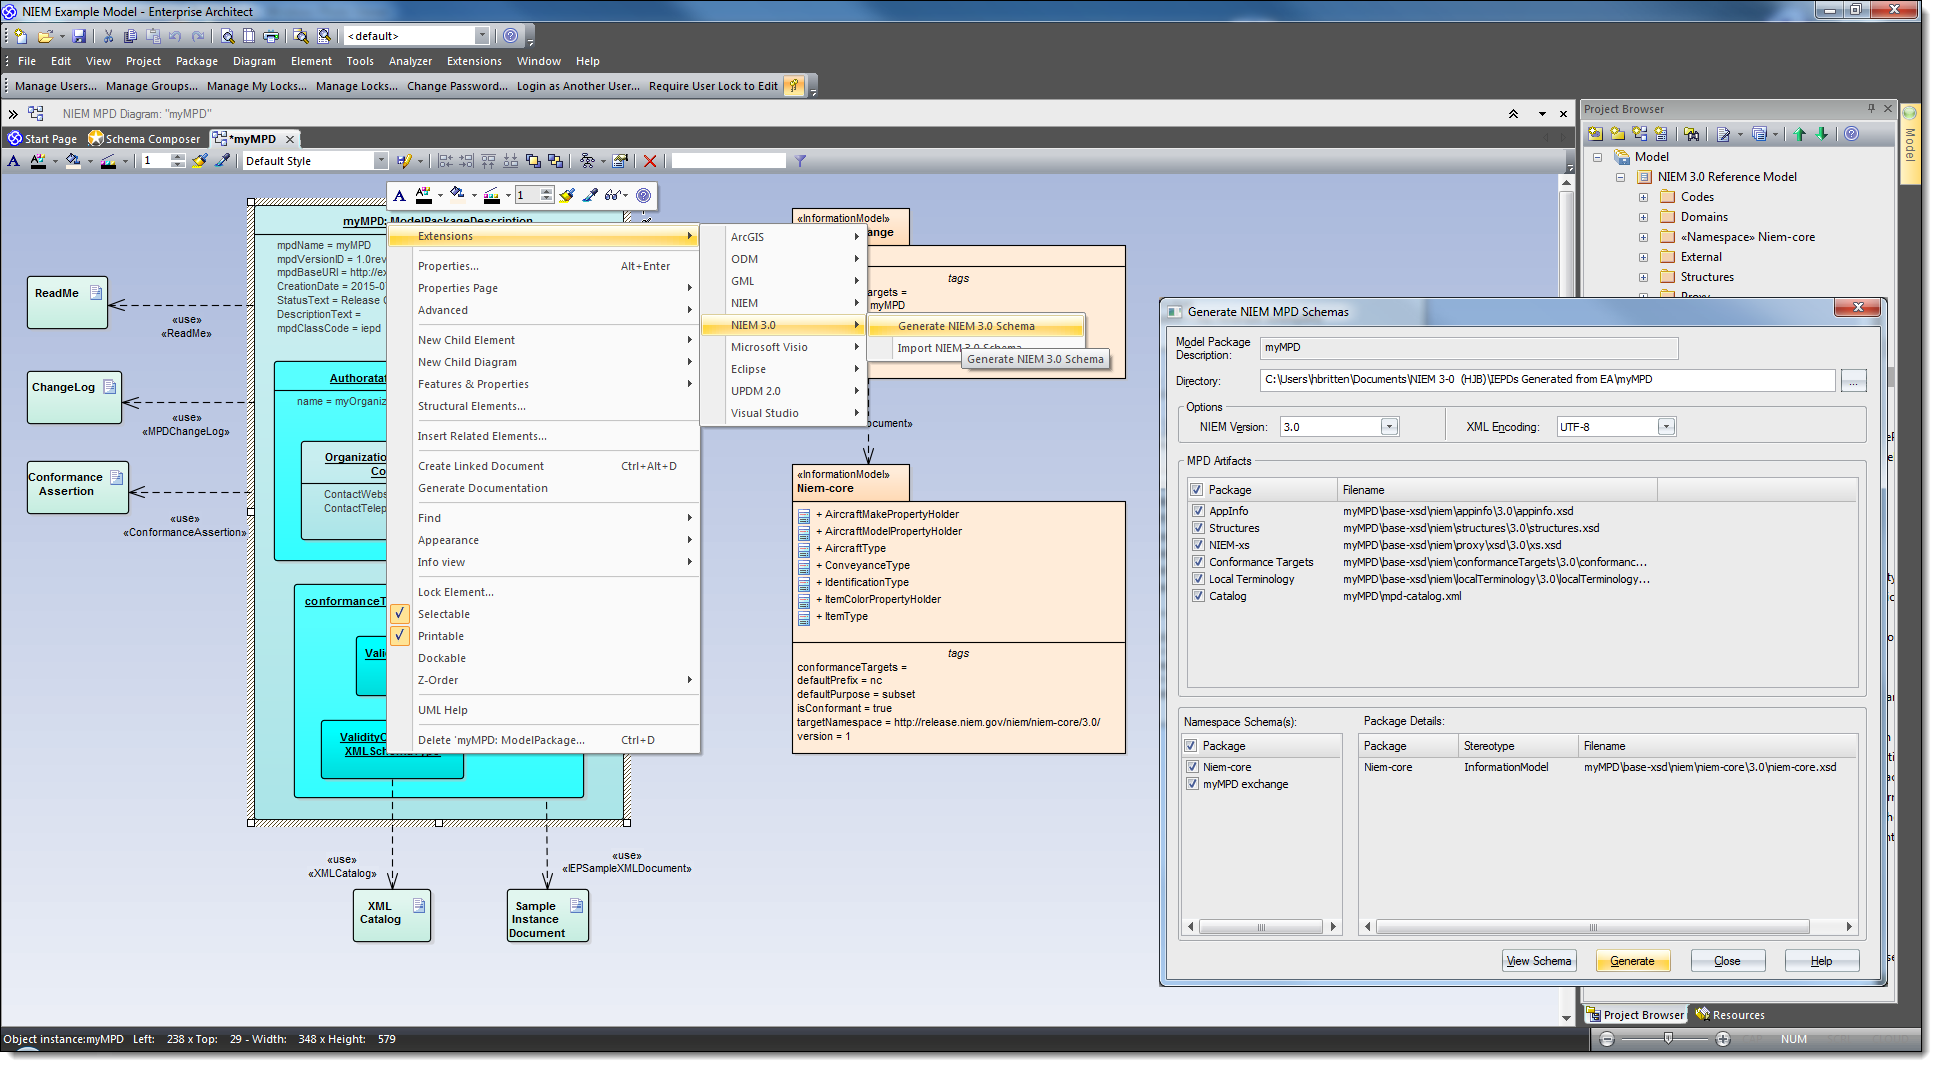Screen dimensions: 1937x1067
Task: Click the Generate button
Action: tap(1632, 961)
